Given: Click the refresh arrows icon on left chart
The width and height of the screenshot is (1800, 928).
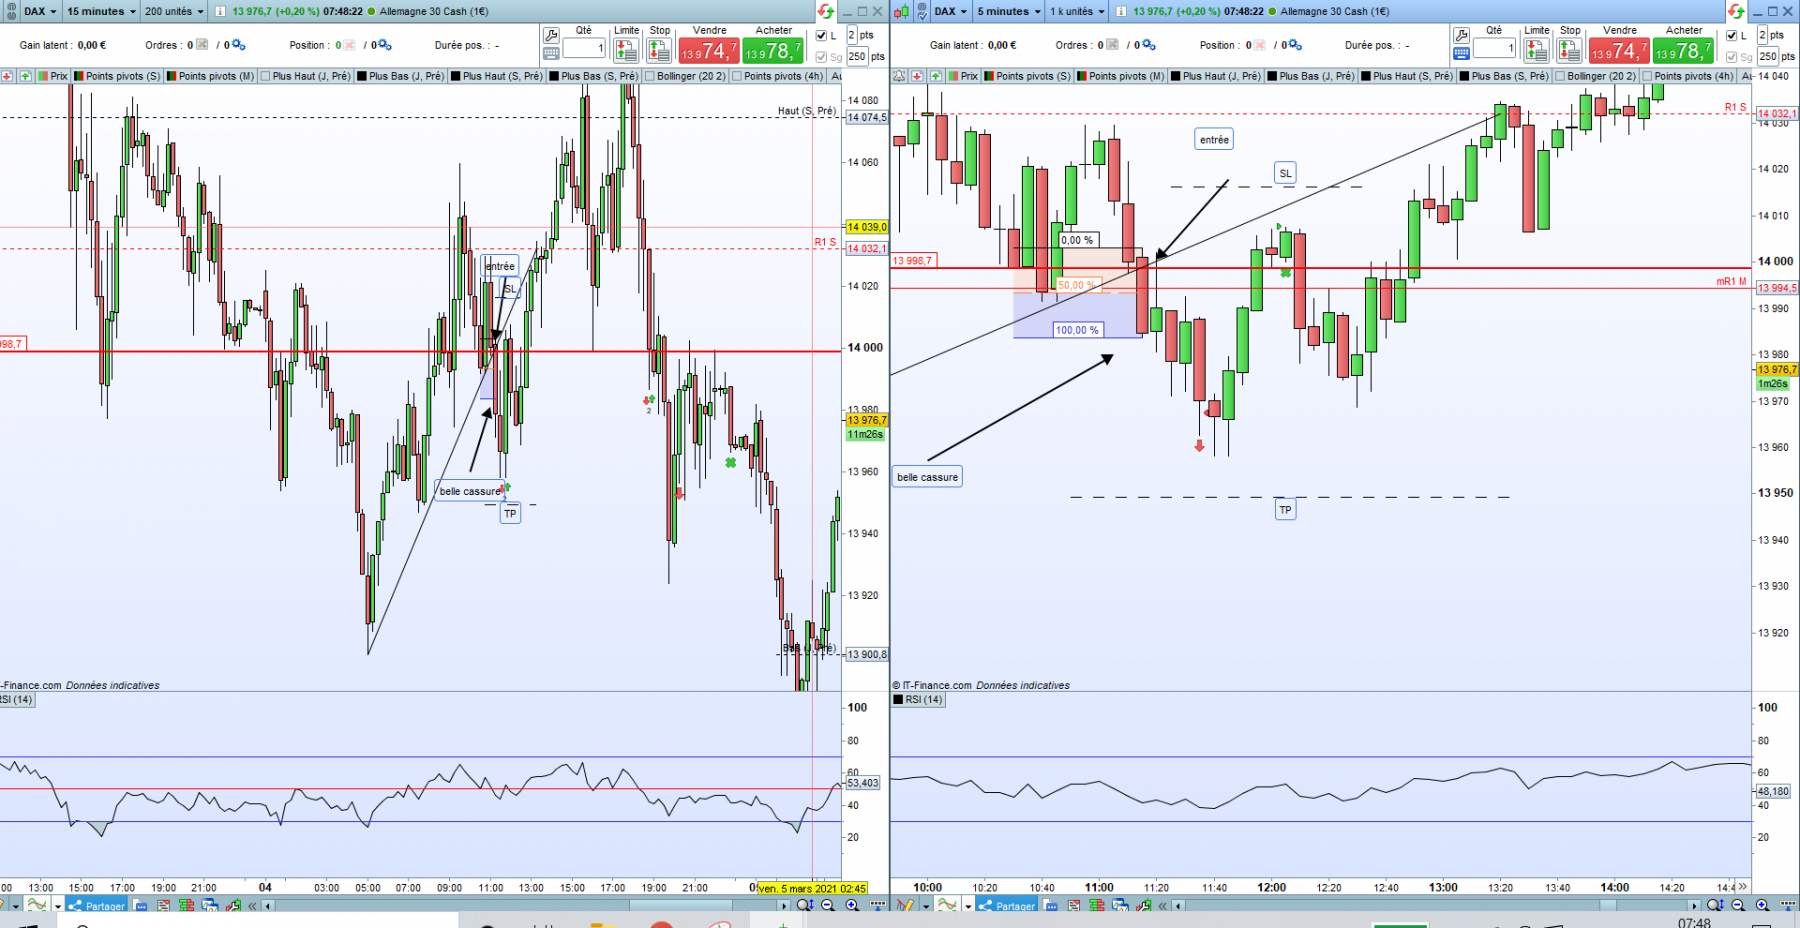Looking at the screenshot, I should click(x=826, y=11).
